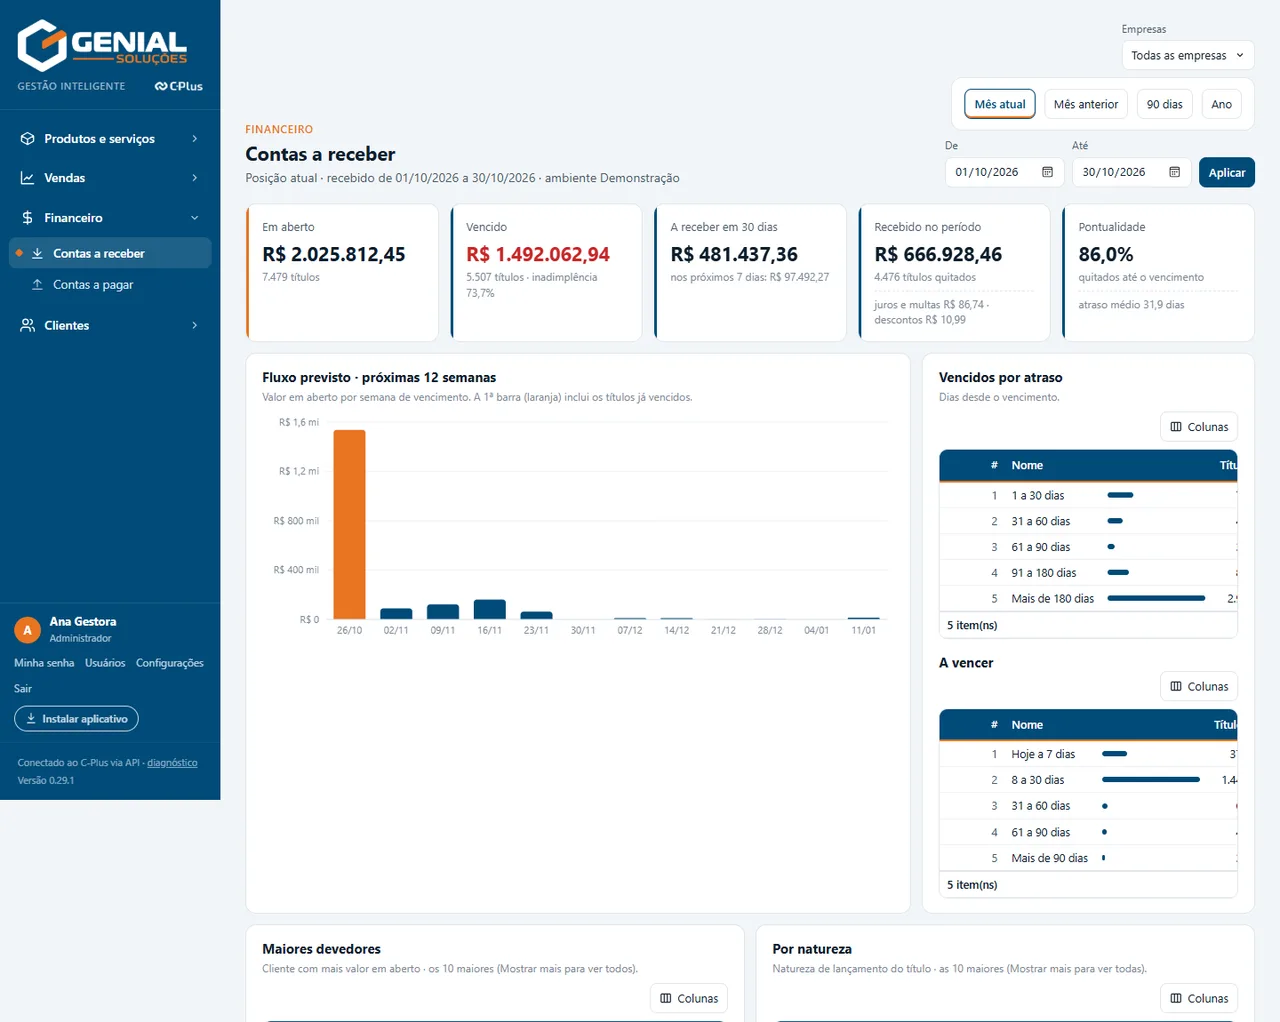Expand the Vendas menu chevron
Viewport: 1280px width, 1022px height.
pos(195,178)
